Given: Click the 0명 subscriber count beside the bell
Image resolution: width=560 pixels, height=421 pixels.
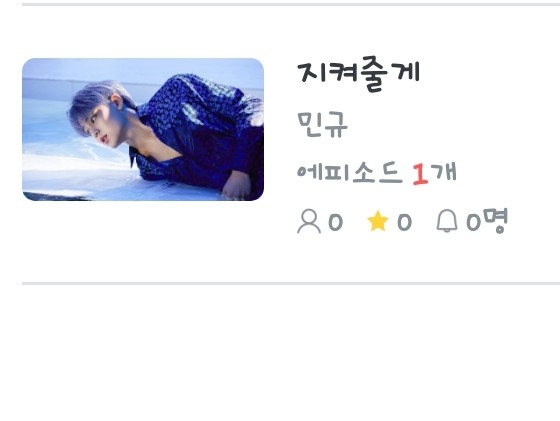Looking at the screenshot, I should (487, 221).
